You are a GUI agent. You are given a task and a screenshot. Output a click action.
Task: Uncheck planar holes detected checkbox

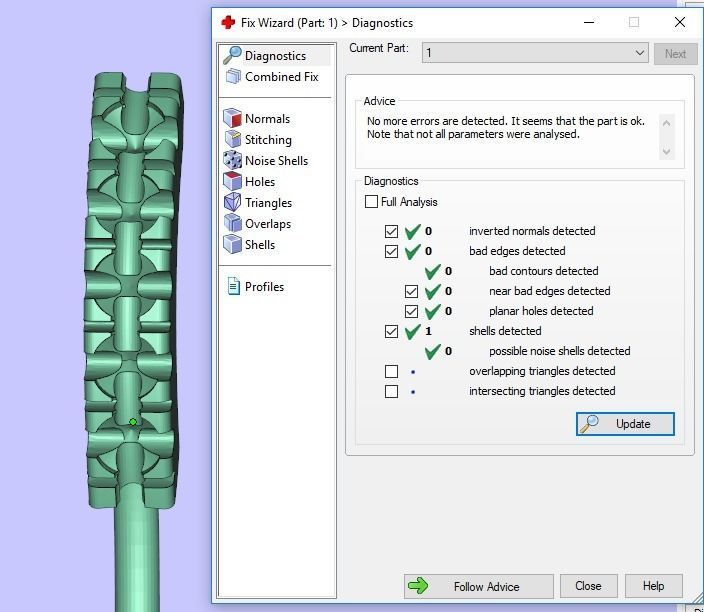coord(411,311)
